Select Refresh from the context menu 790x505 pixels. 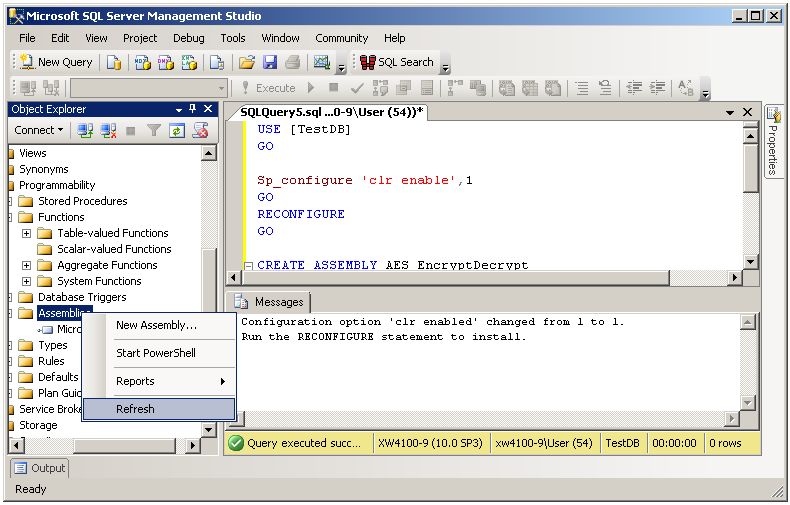point(135,409)
